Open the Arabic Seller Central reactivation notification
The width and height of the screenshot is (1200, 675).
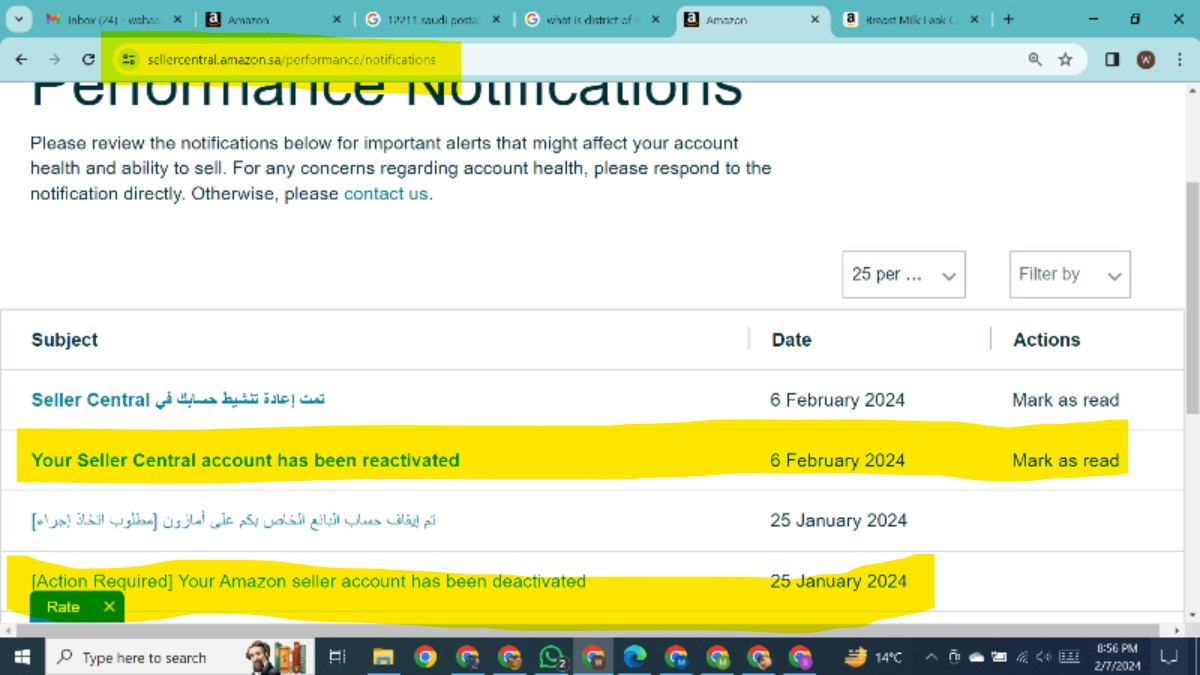point(178,400)
